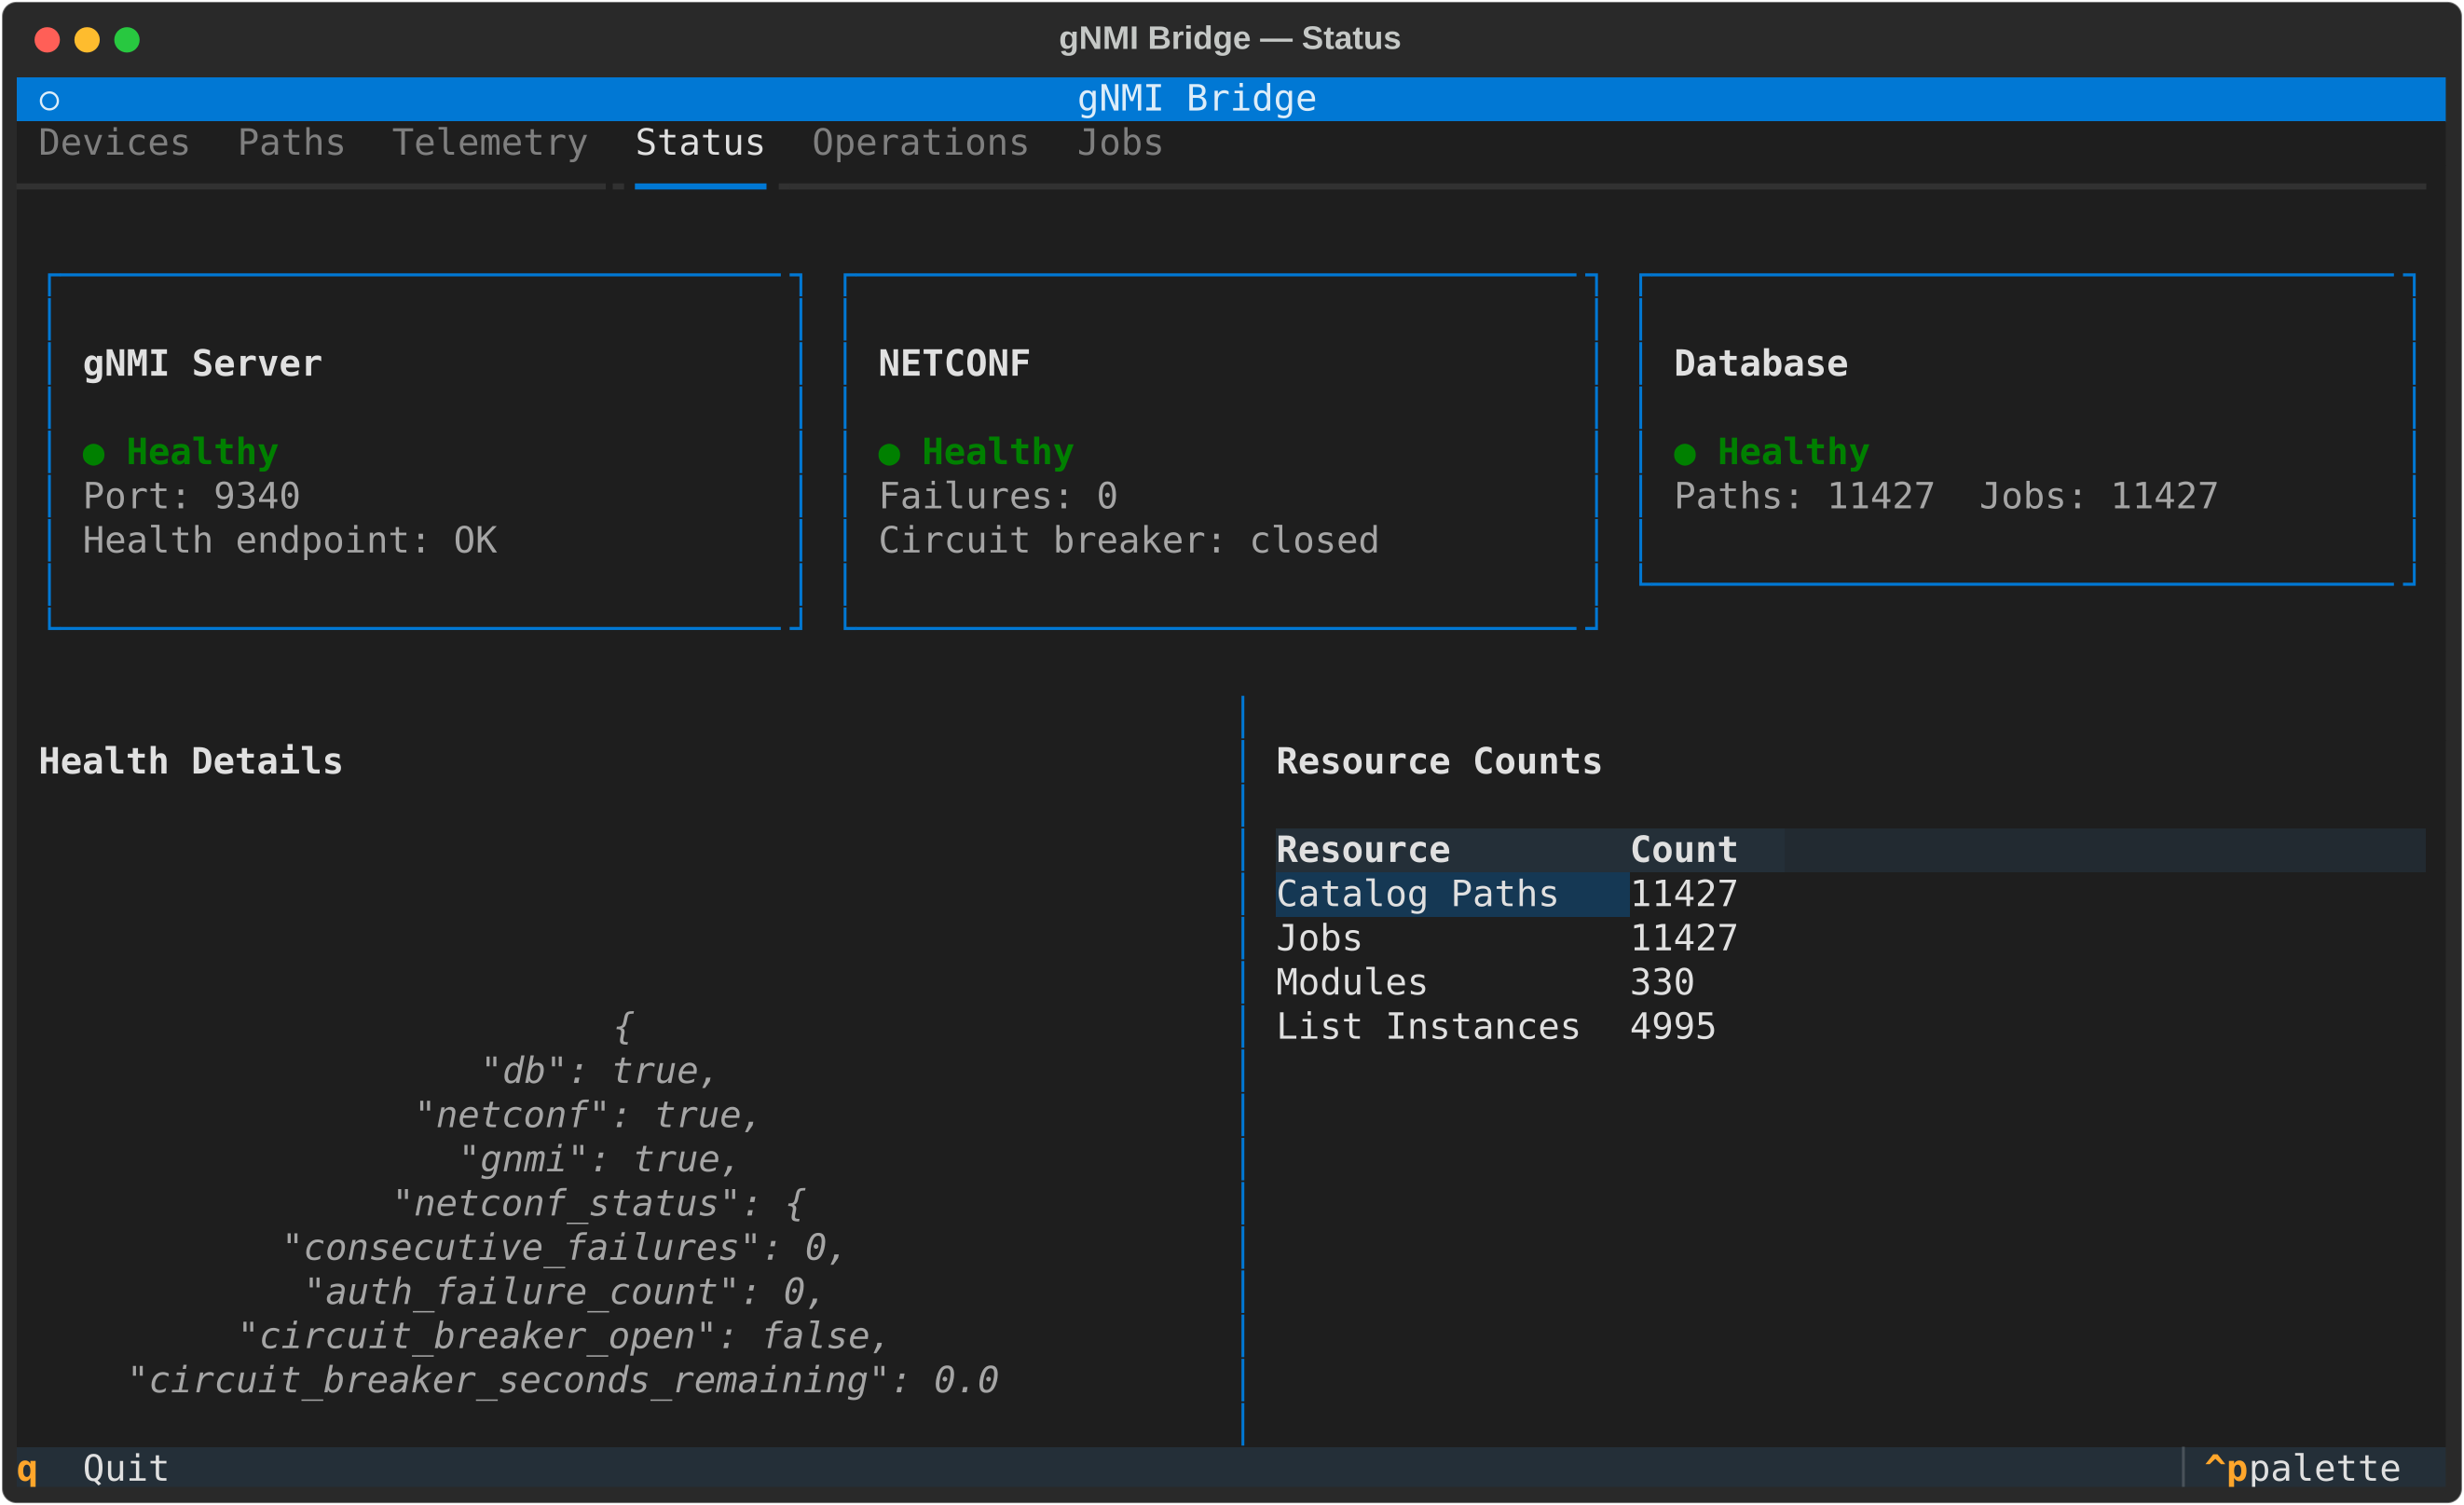
Task: Click the Health endpoint: OK line
Action: pos(289,540)
